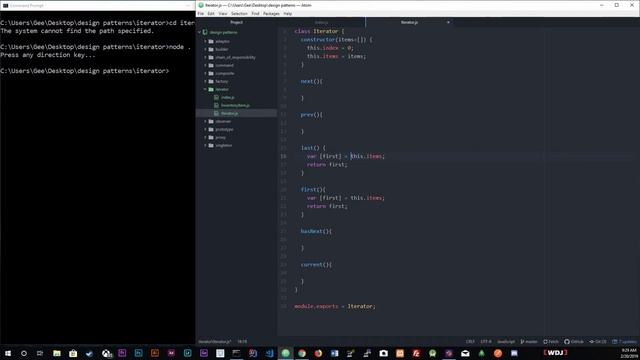Image resolution: width=640 pixels, height=360 pixels.
Task: Click line number 16 in the gutter
Action: [283, 156]
